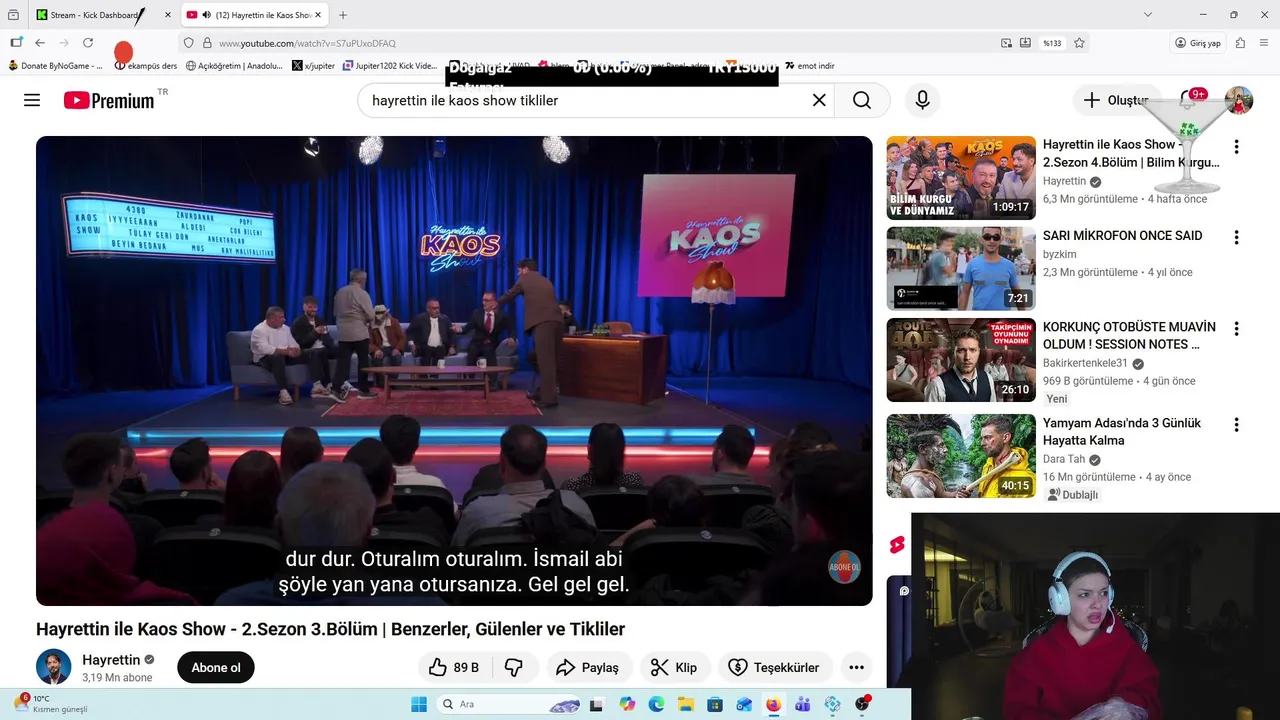Open KORKUNÇ OTOBÜSTE MUAVİN thumbnail
1280x720 pixels.
[x=961, y=360]
